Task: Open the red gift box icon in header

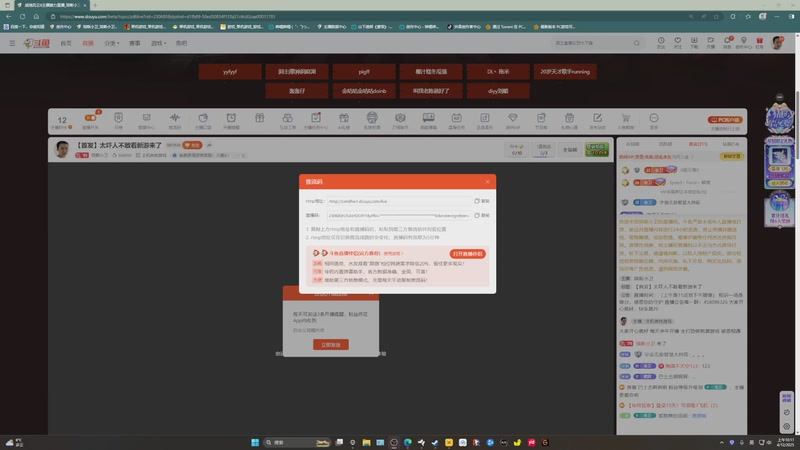Action: pos(760,42)
